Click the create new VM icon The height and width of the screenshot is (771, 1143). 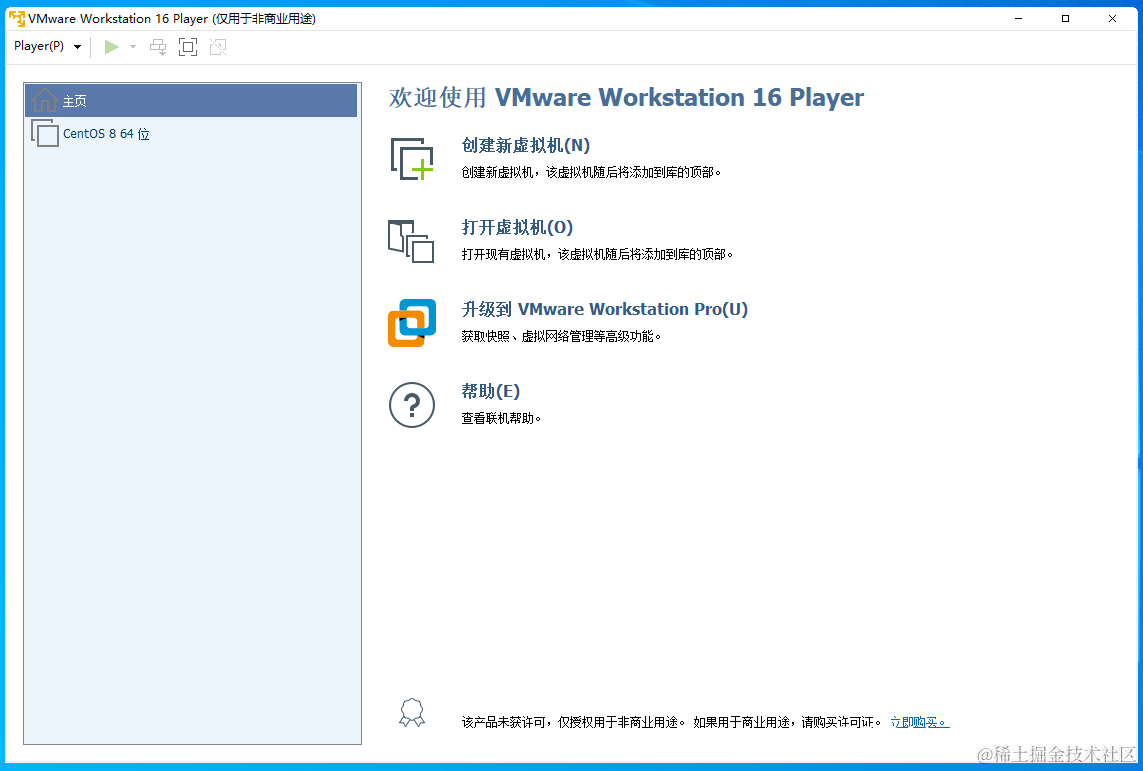tap(412, 158)
